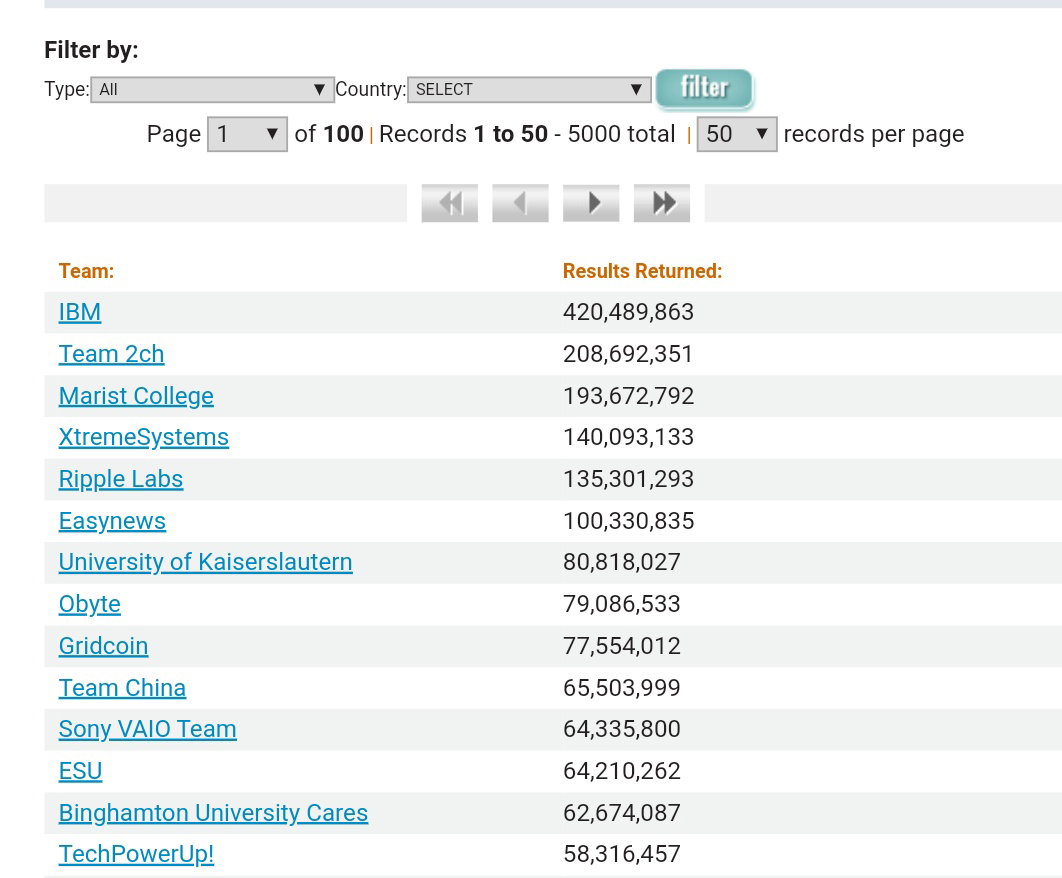Select the value 64,335,800
The image size is (1062, 878).
tap(622, 730)
